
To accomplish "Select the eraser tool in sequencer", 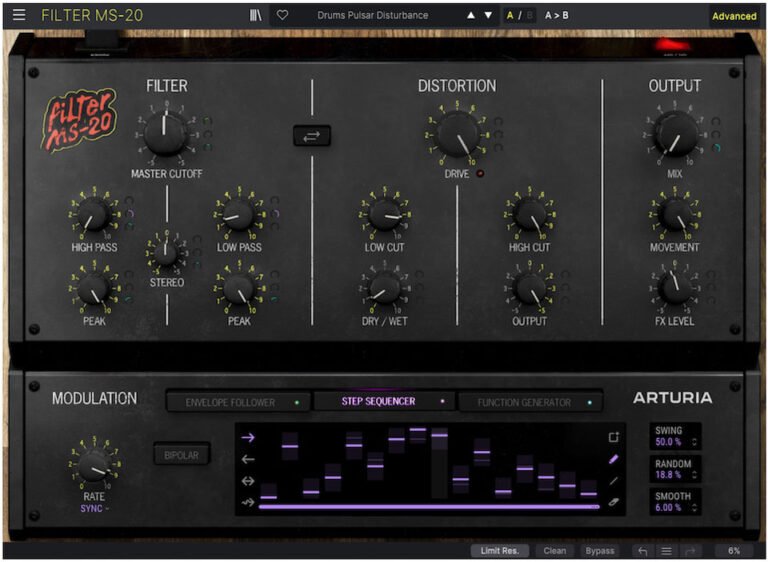I will tap(613, 502).
